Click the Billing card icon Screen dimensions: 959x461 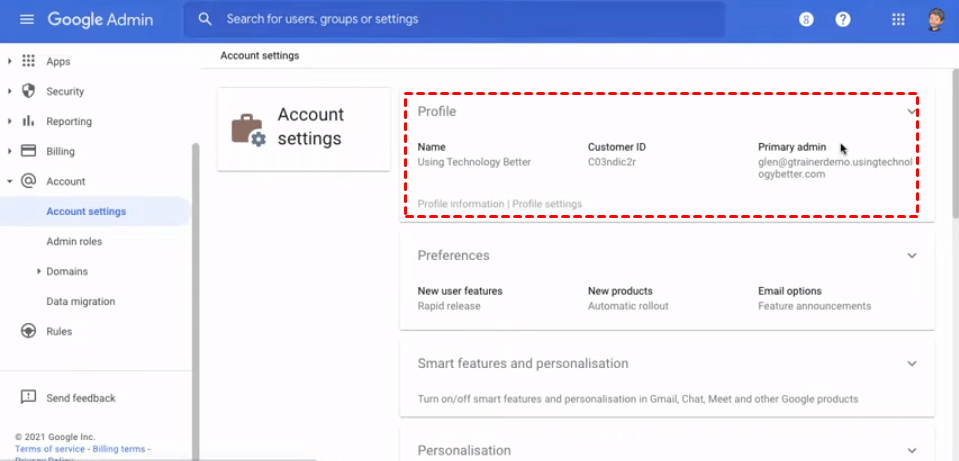click(x=28, y=151)
